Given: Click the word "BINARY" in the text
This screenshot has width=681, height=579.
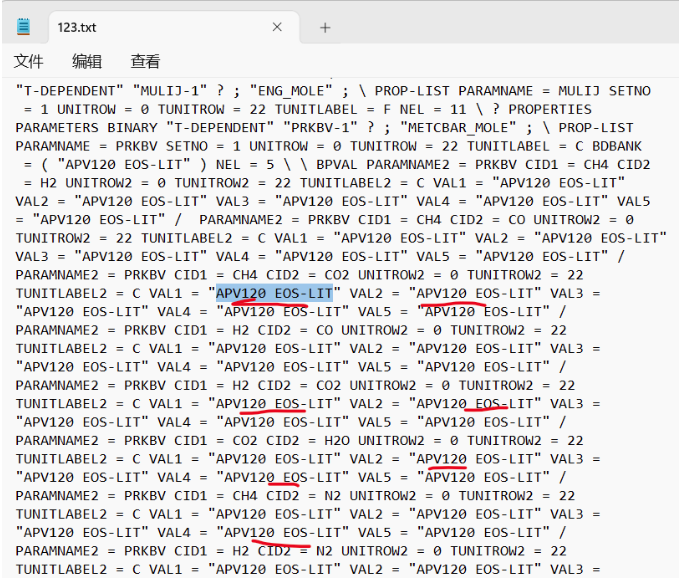Looking at the screenshot, I should 132,128.
